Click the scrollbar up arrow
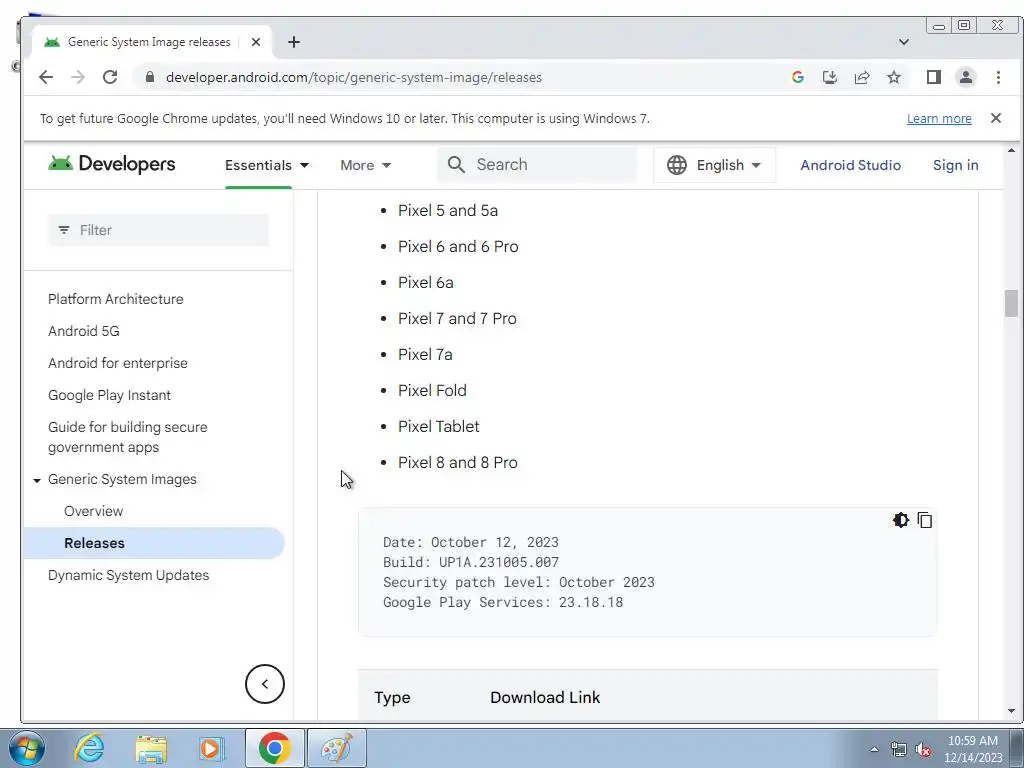This screenshot has width=1024, height=768. pyautogui.click(x=1011, y=151)
